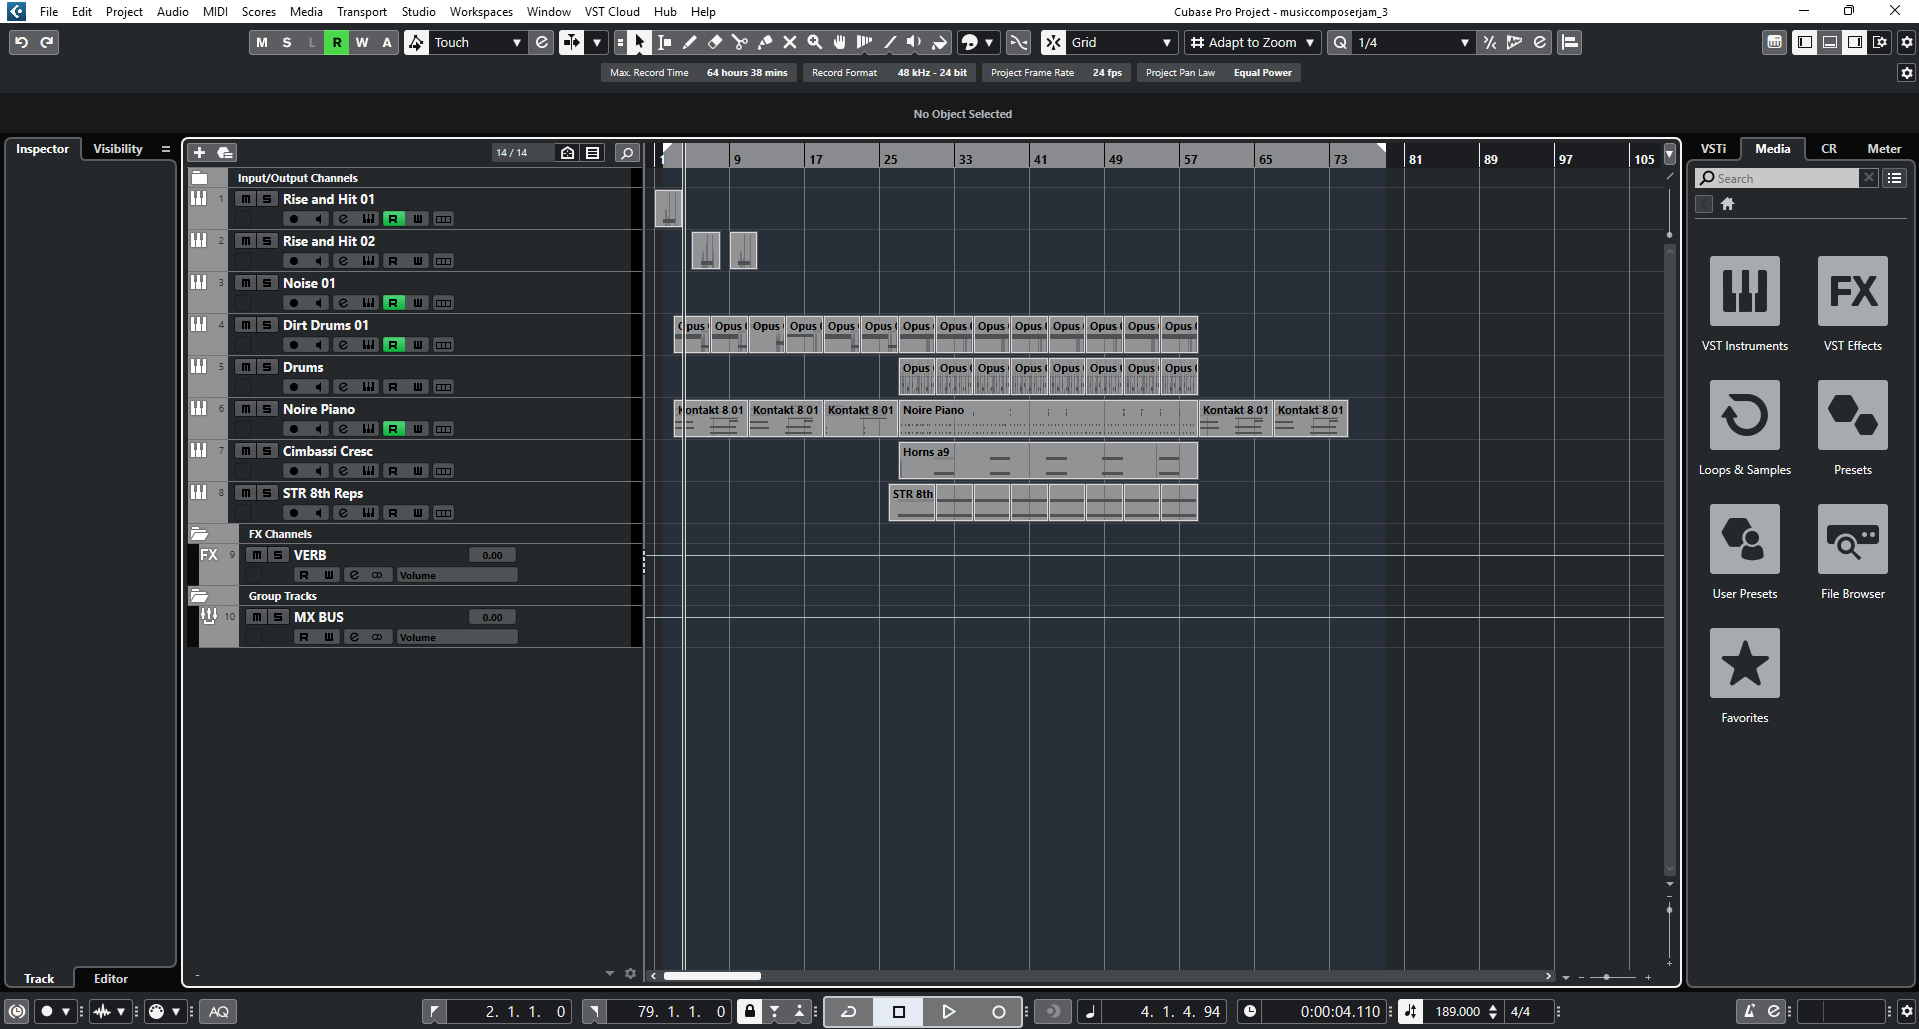This screenshot has width=1919, height=1029.
Task: Click the AQ auto quantize button
Action: tap(218, 1011)
